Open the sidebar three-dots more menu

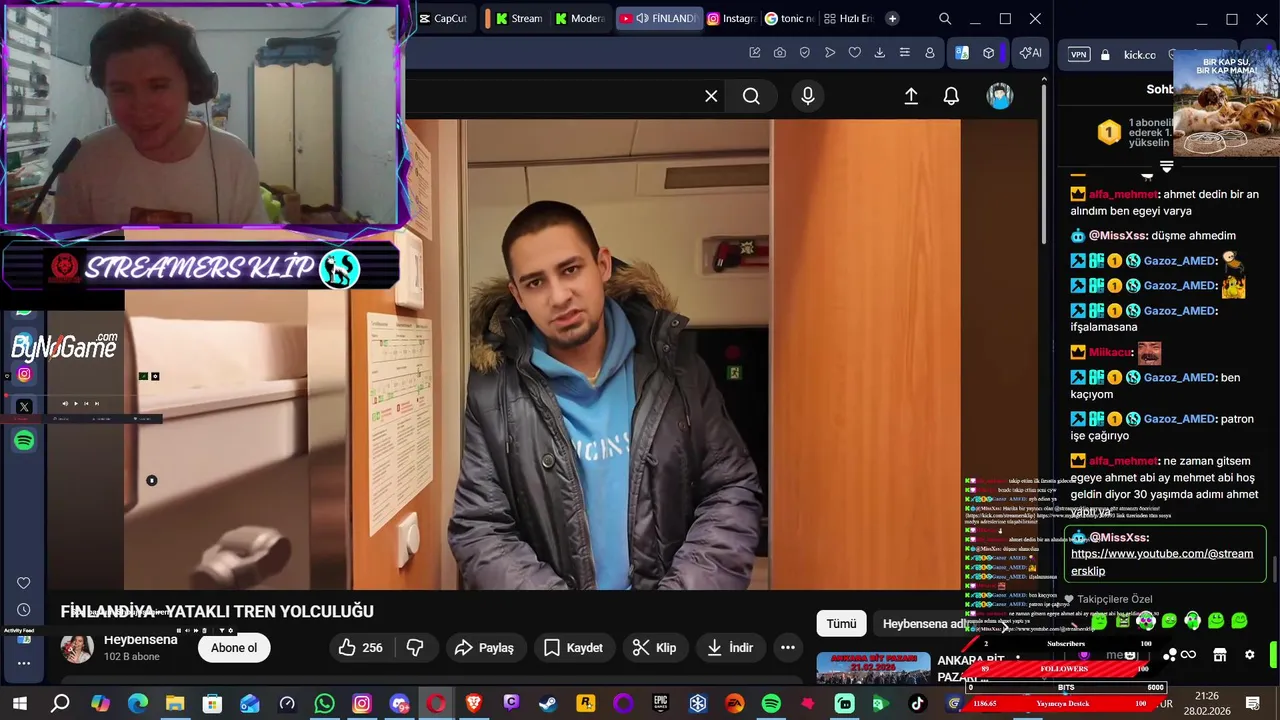24,663
